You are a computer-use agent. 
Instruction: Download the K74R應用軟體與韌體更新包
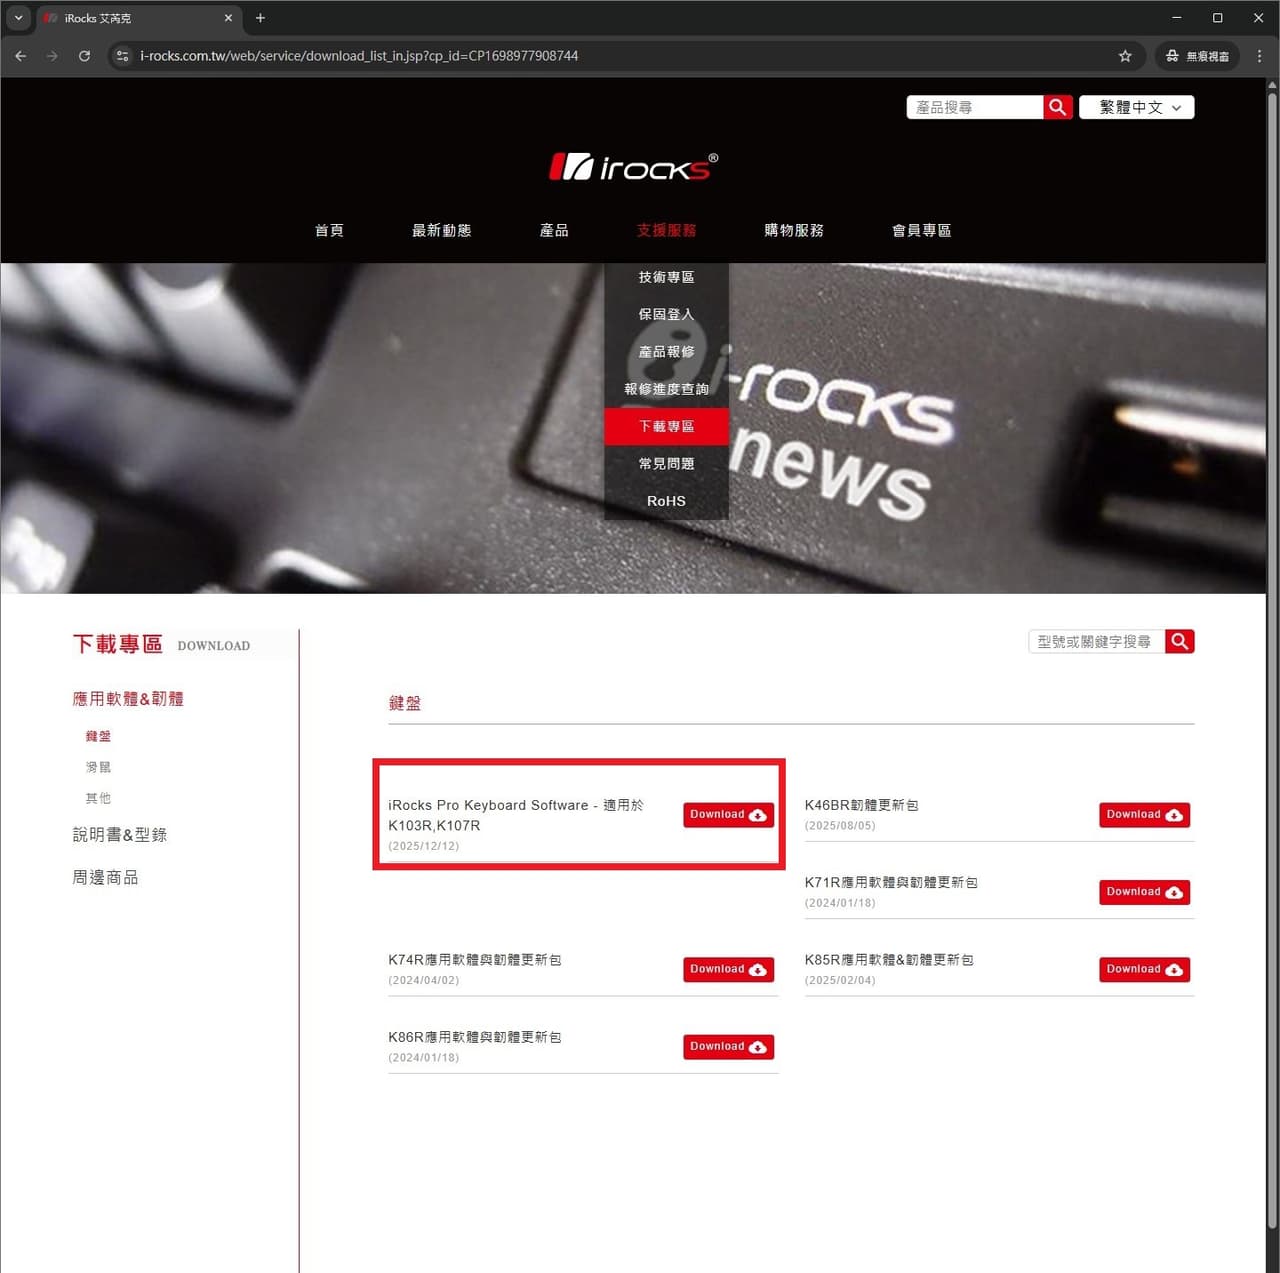728,969
